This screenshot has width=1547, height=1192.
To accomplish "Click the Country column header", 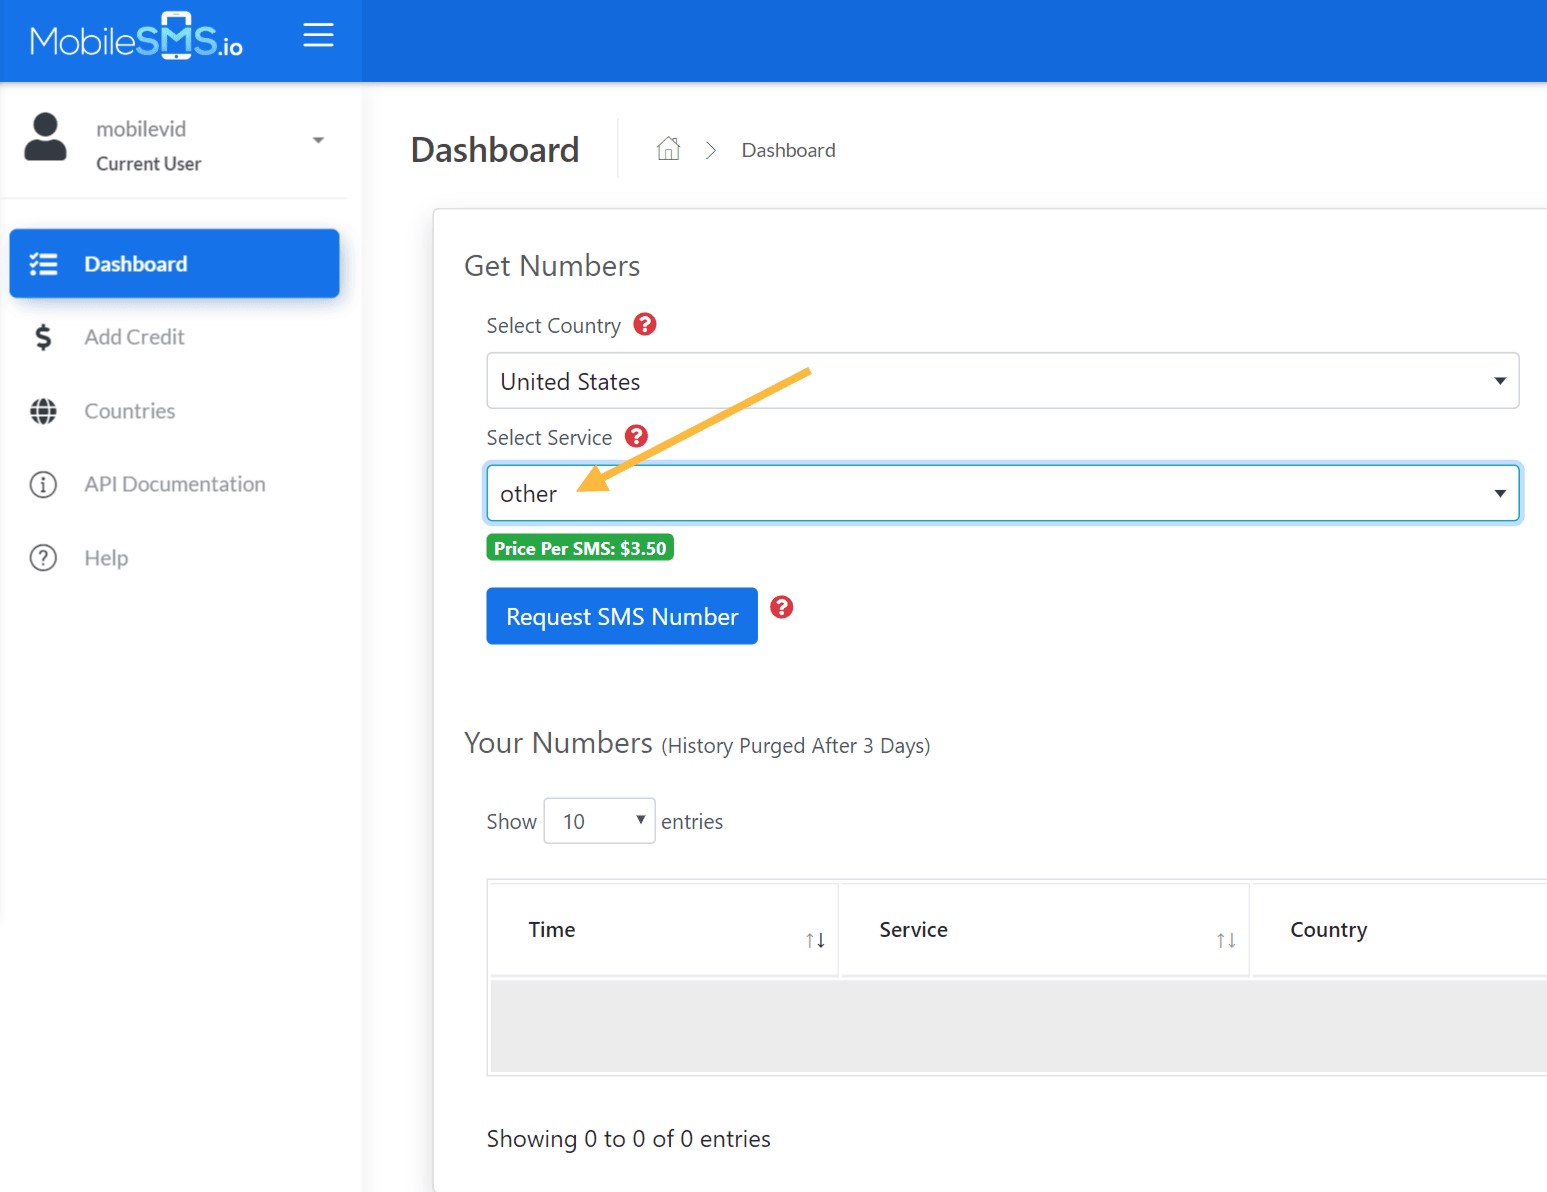I will (1328, 930).
